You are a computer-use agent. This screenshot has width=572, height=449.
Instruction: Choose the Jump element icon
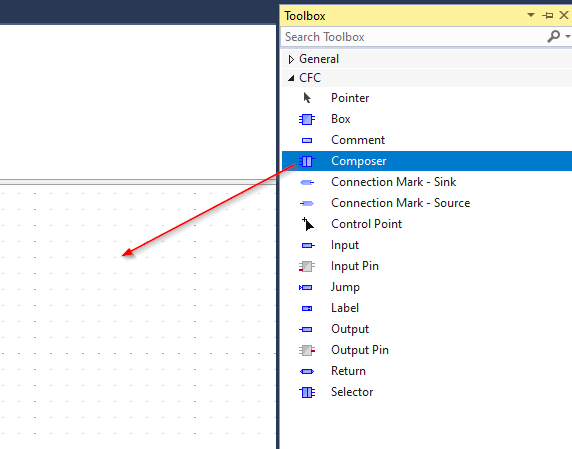306,287
